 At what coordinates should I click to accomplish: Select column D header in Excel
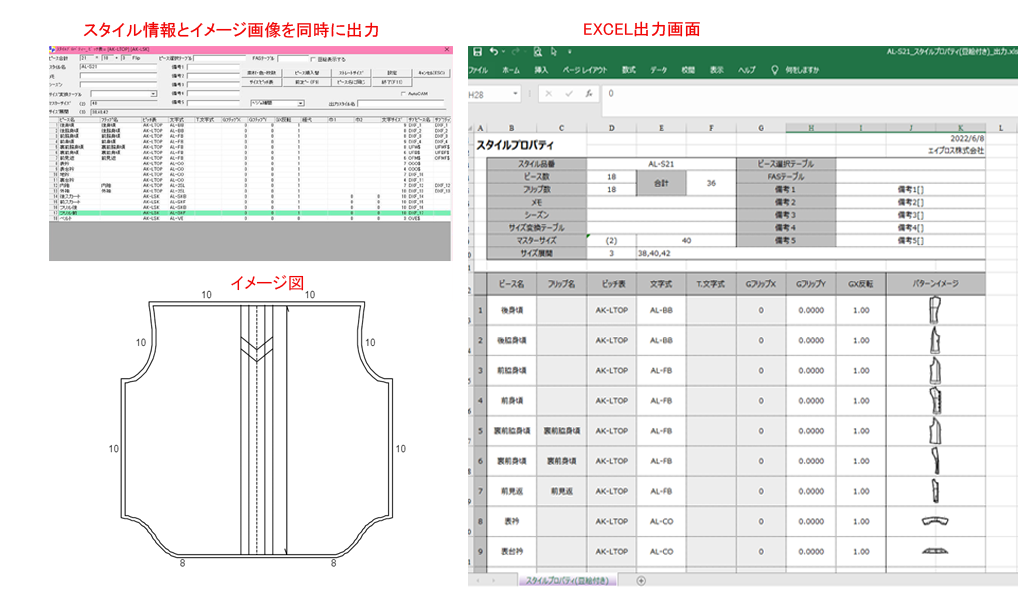pyautogui.click(x=611, y=128)
